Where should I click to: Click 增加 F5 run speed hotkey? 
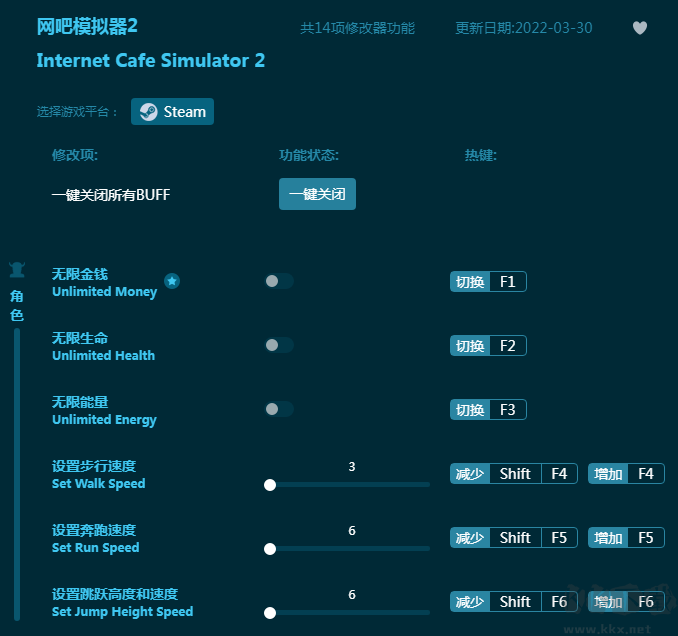pos(625,538)
